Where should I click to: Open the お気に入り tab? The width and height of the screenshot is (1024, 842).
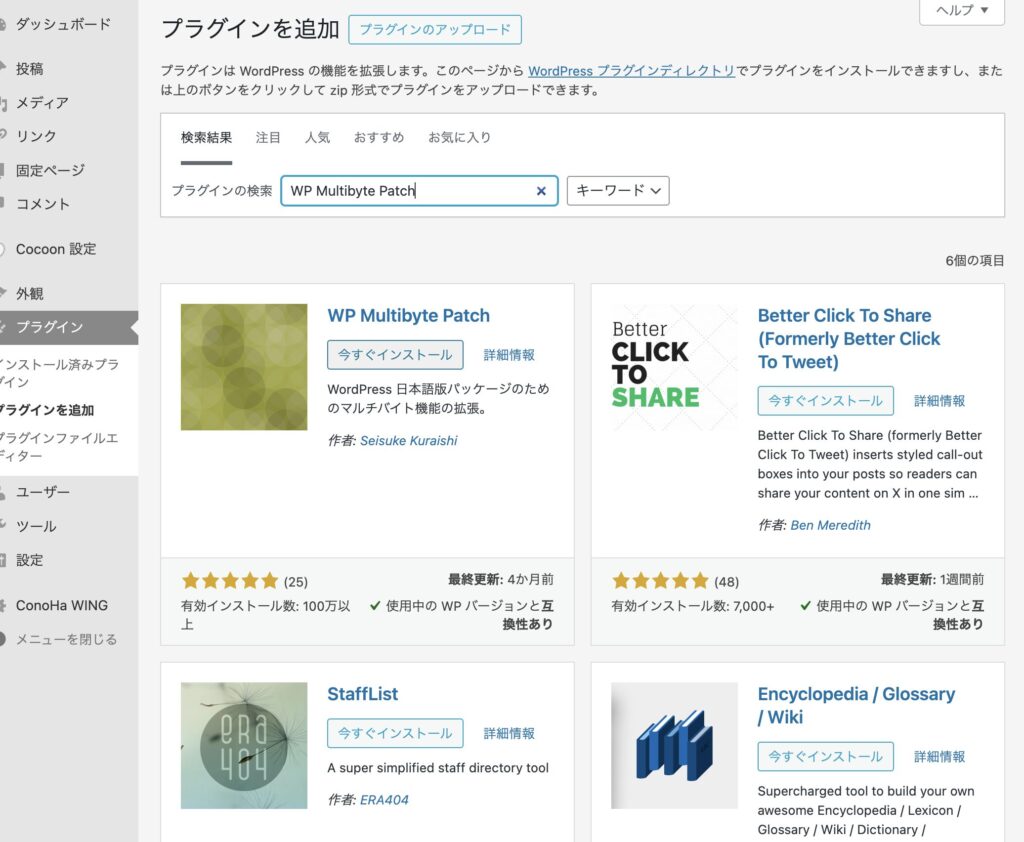(x=459, y=137)
